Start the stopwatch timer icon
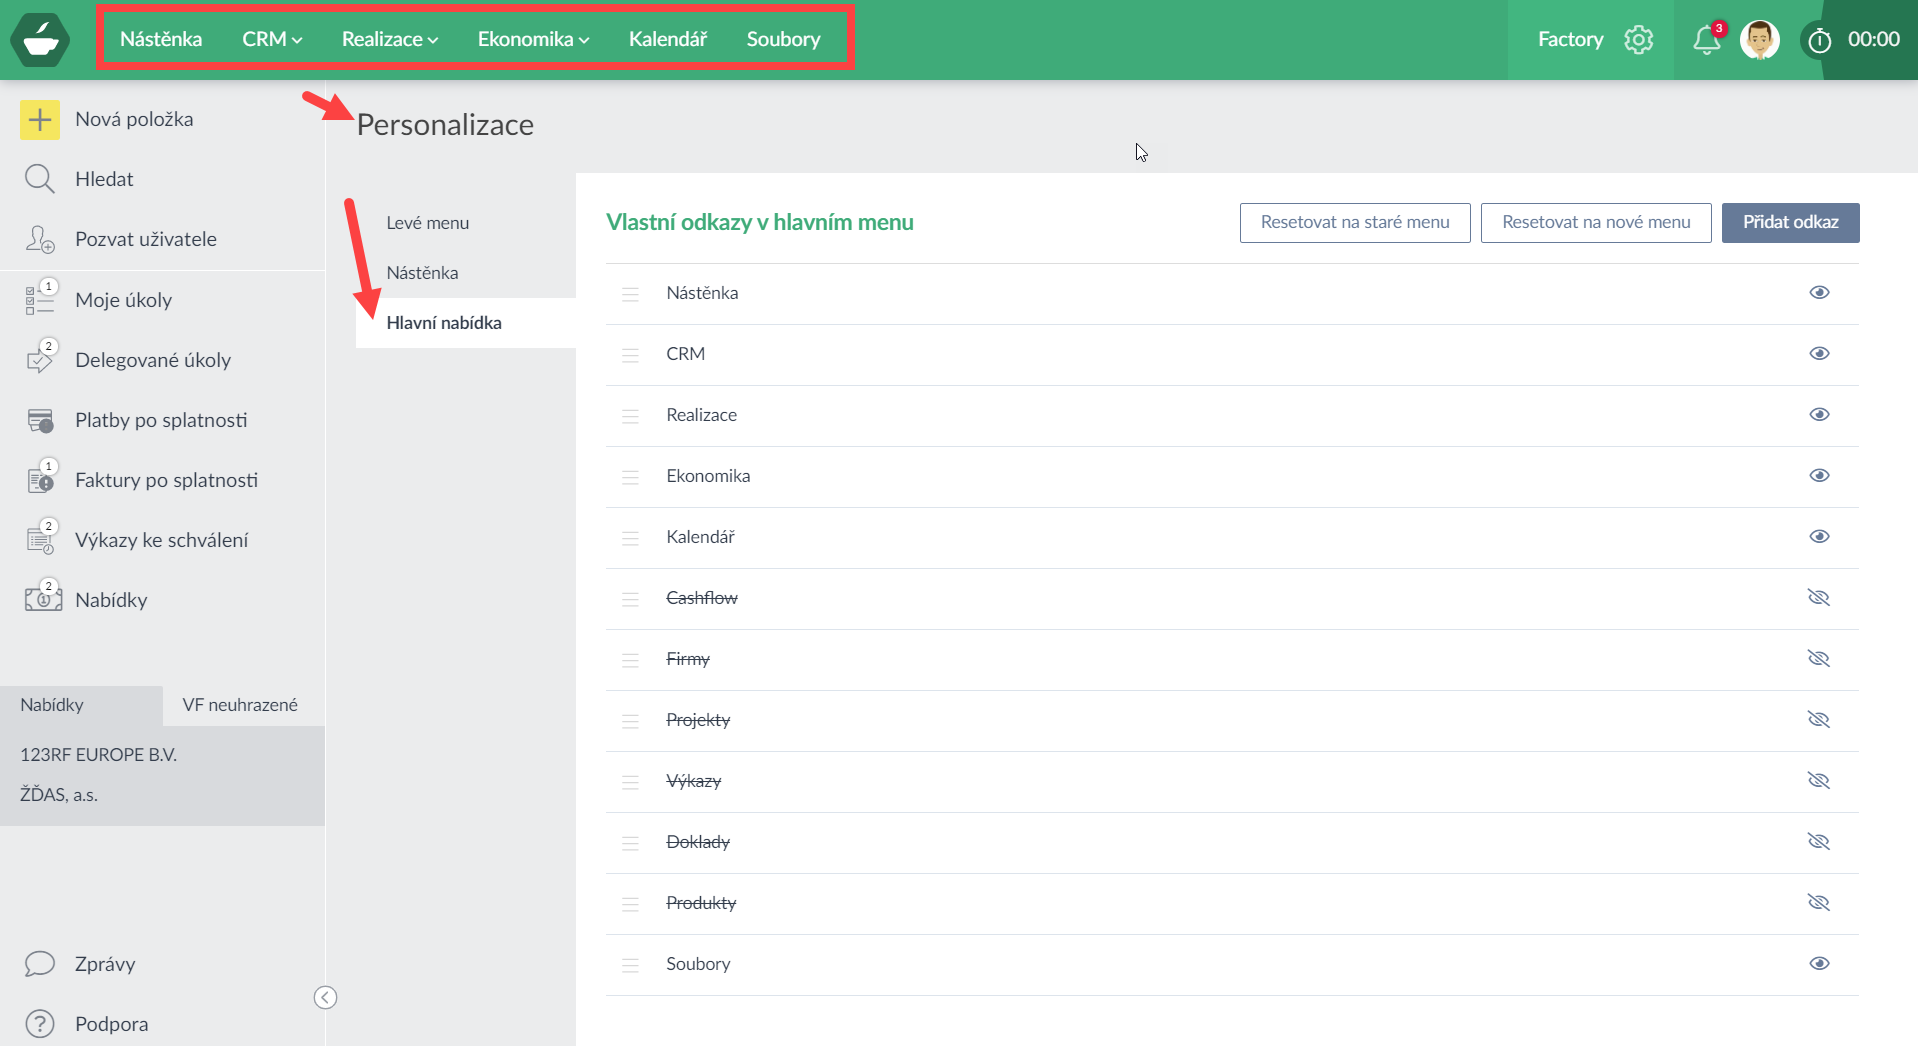Viewport: 1918px width, 1046px height. (x=1819, y=41)
